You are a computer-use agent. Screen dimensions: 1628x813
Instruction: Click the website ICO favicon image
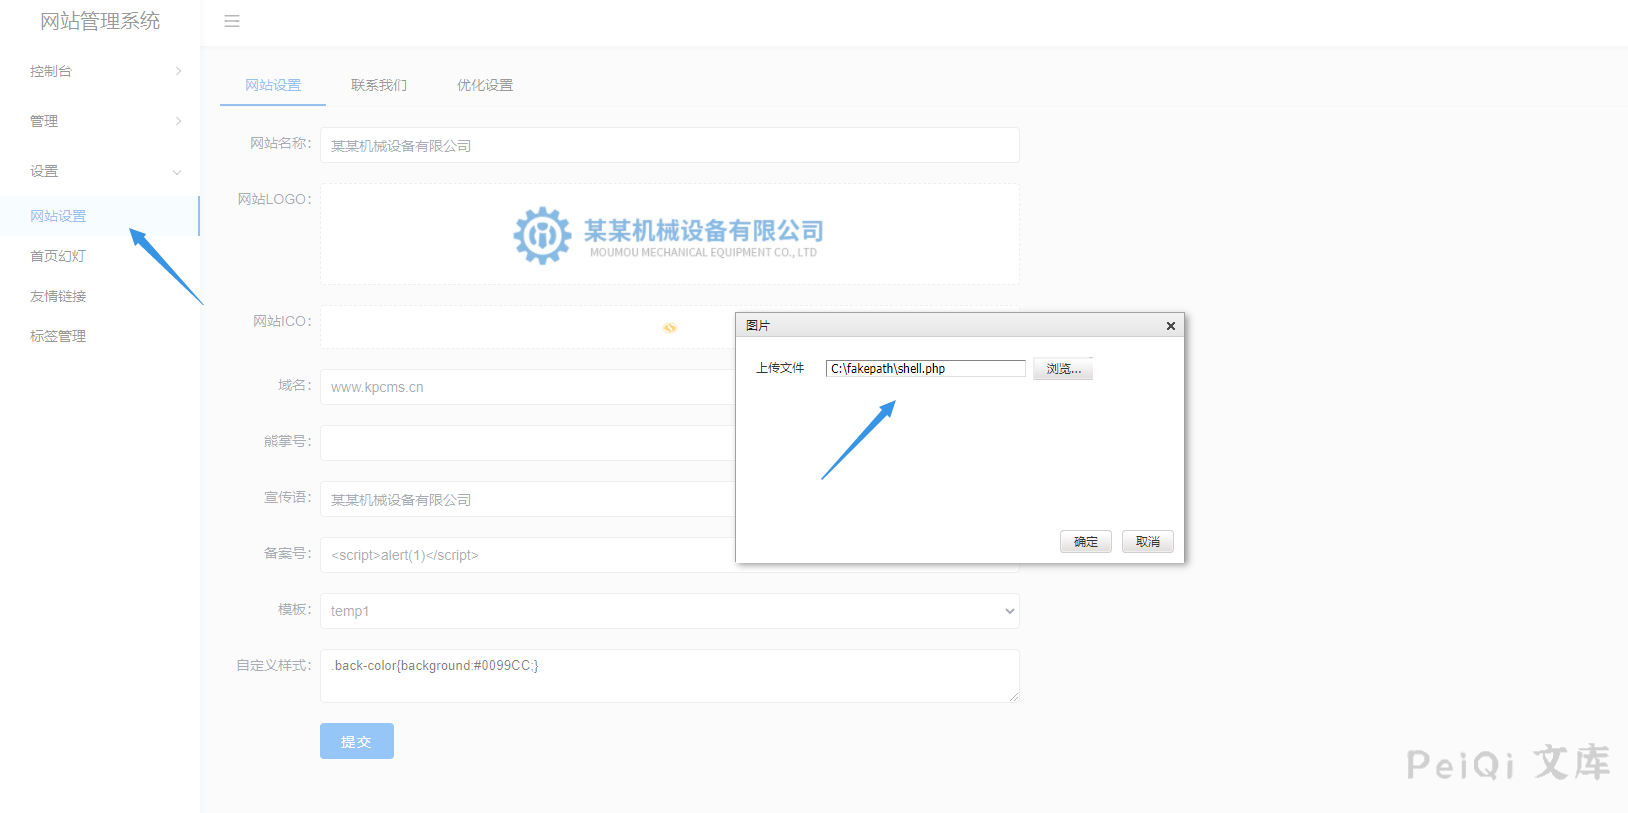(669, 328)
